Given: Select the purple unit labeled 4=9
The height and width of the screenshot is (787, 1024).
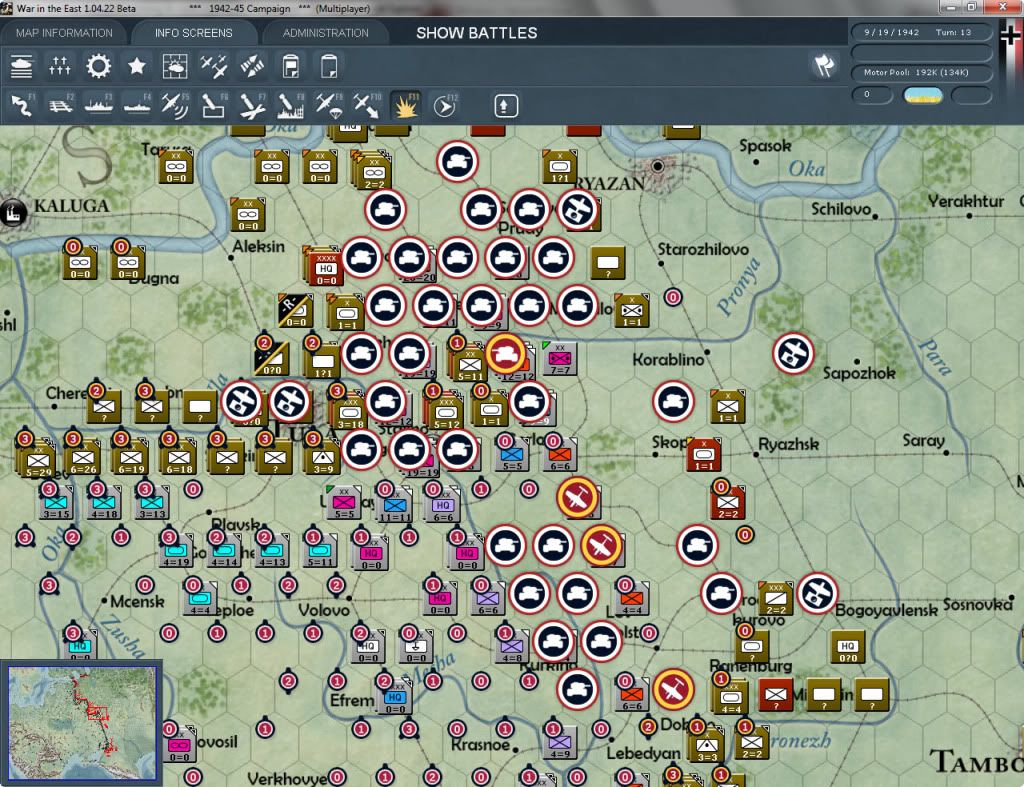Looking at the screenshot, I should pos(560,744).
